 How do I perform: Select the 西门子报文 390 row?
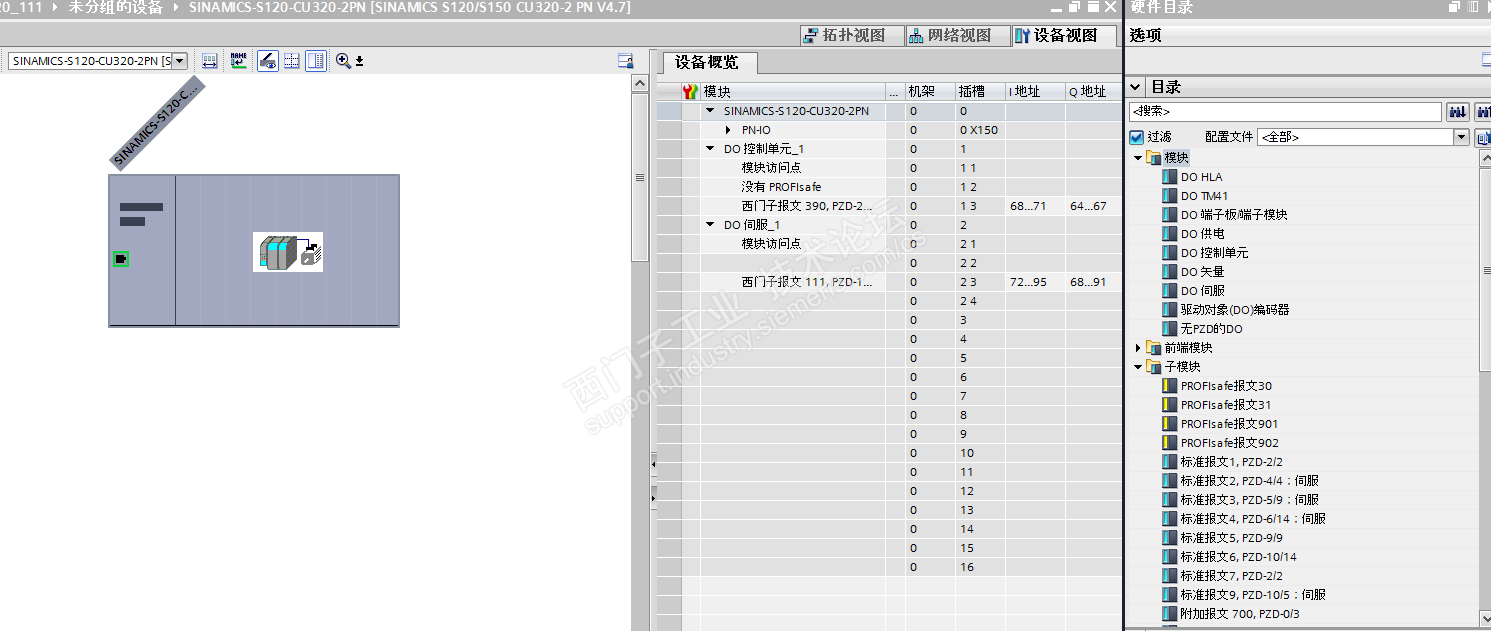[x=890, y=206]
